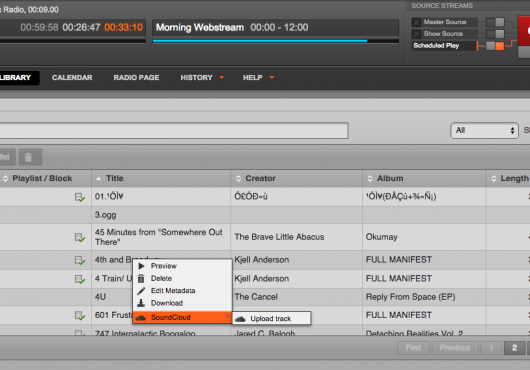The height and width of the screenshot is (370, 530).
Task: Click the red on-air button
Action: coord(524,31)
